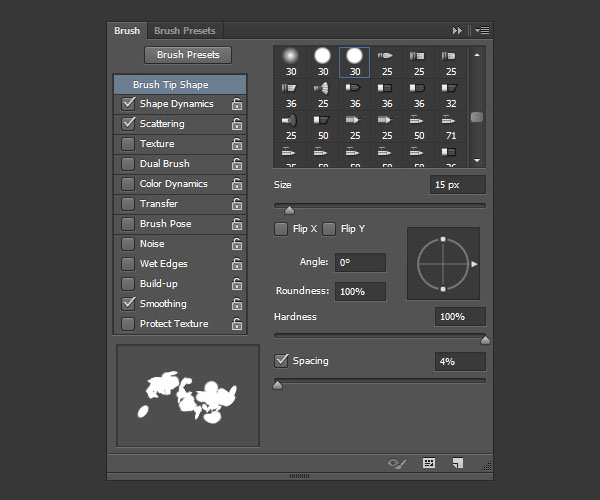The height and width of the screenshot is (500, 600).
Task: Switch to the Brush Presets tab
Action: pos(185,31)
